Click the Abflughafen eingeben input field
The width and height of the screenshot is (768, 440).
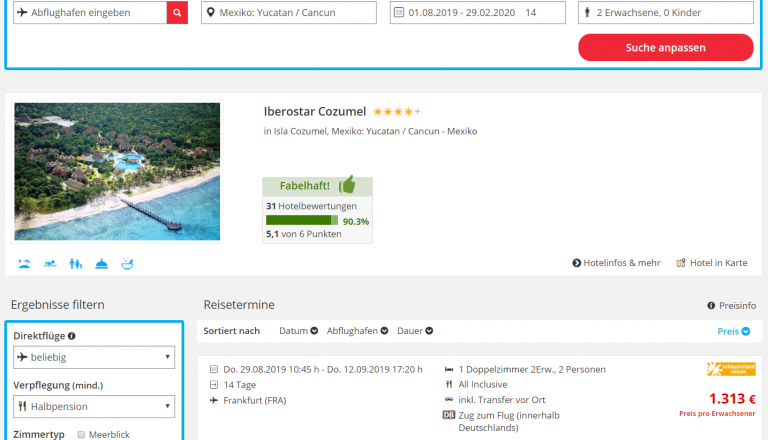90,12
